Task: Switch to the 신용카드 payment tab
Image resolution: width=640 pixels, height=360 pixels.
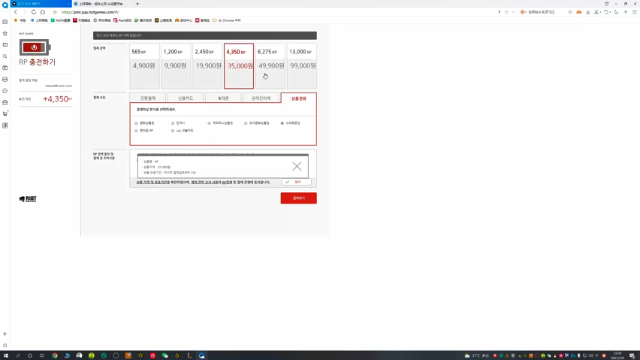Action: (x=186, y=98)
